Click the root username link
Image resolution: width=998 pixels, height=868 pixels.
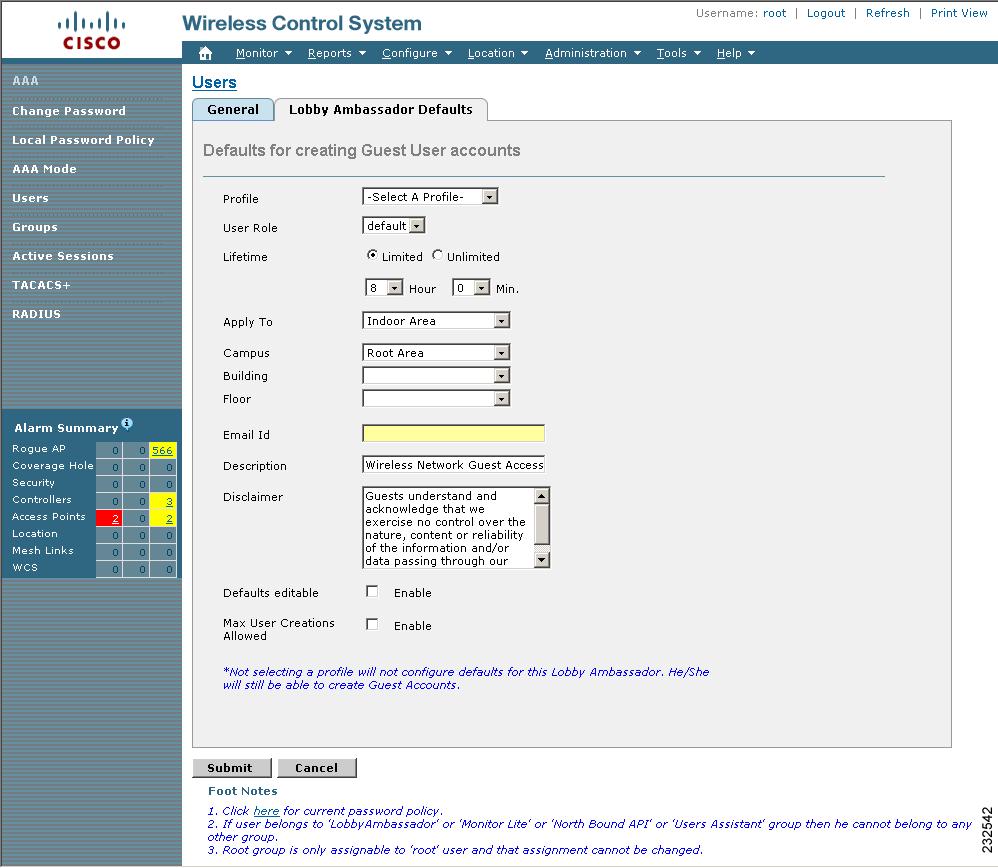coord(775,13)
